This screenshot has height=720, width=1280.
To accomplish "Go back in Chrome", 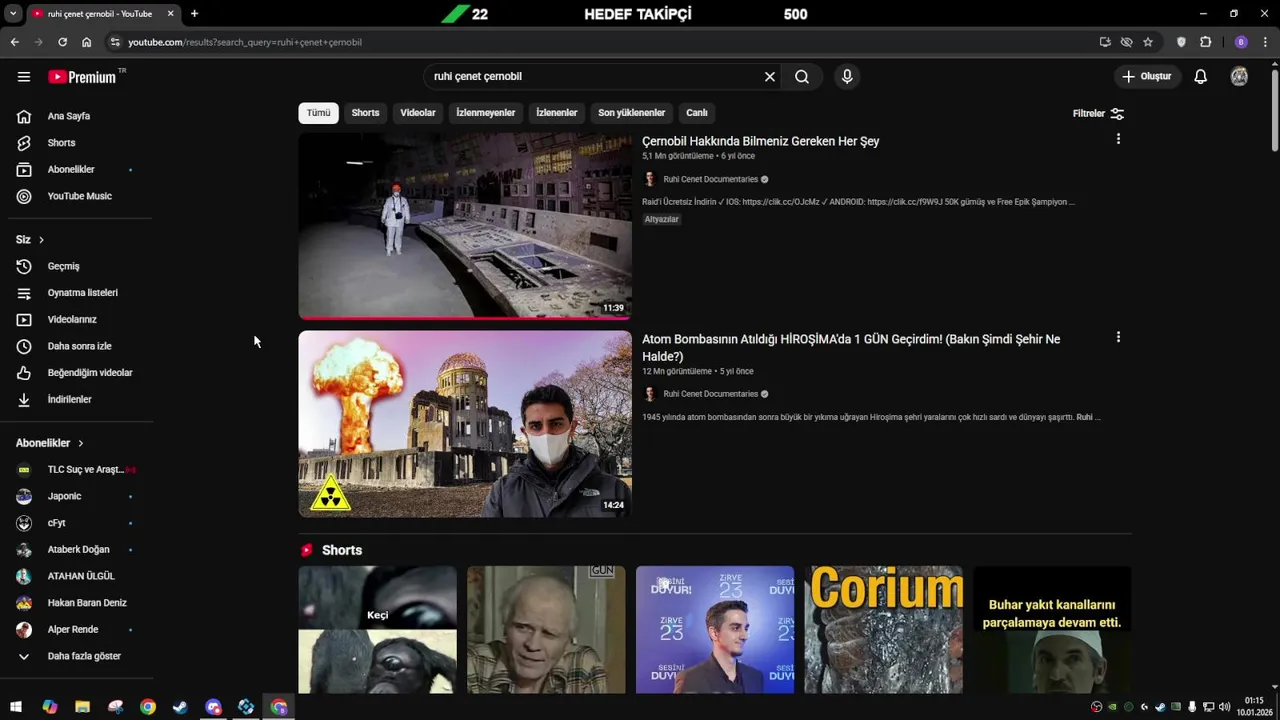I will (x=14, y=42).
